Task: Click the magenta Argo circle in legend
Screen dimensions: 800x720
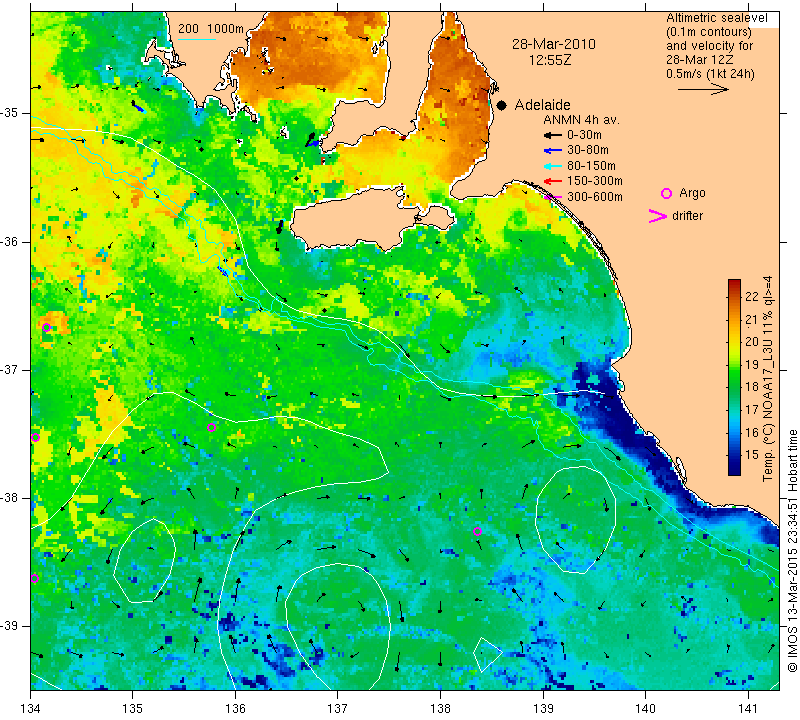Action: tap(666, 193)
